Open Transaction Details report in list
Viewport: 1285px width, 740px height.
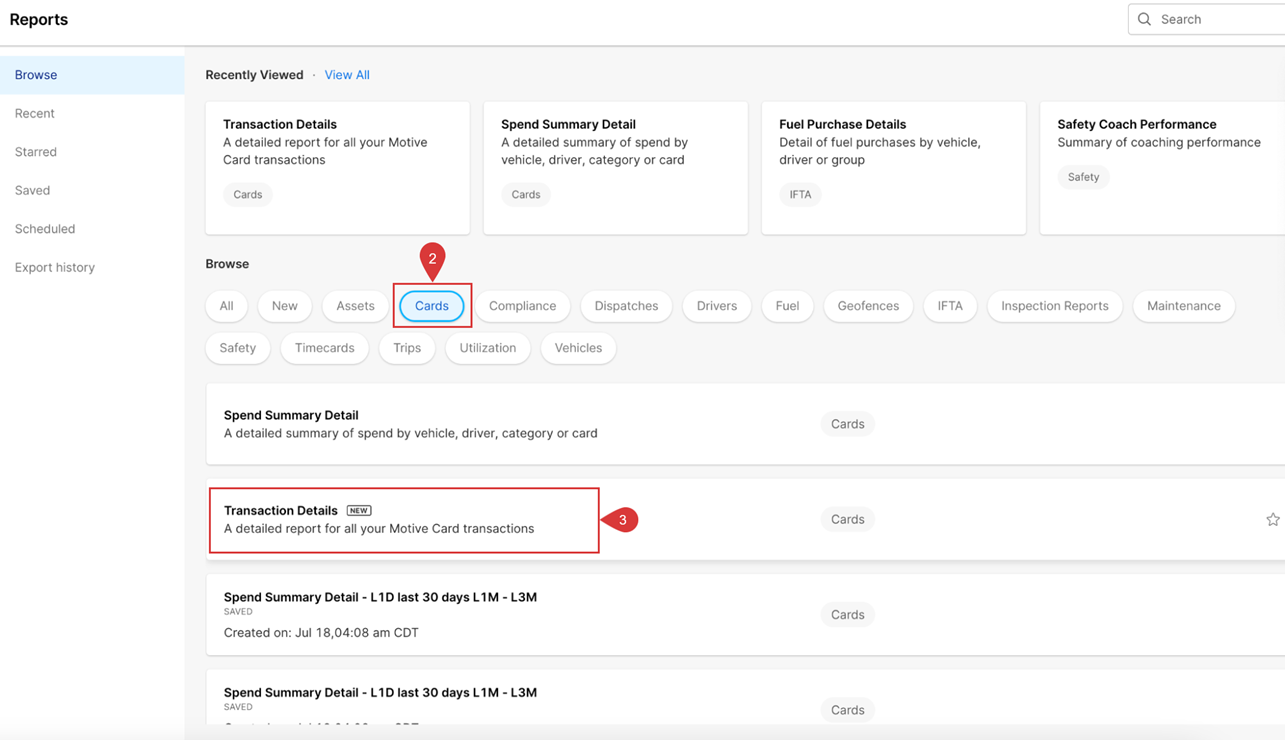281,511
